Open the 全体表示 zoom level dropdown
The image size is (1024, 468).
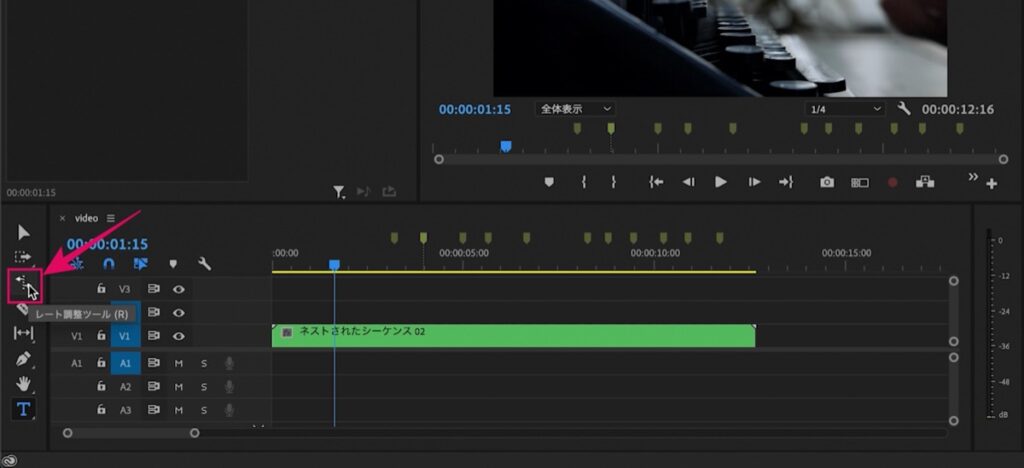[575, 109]
